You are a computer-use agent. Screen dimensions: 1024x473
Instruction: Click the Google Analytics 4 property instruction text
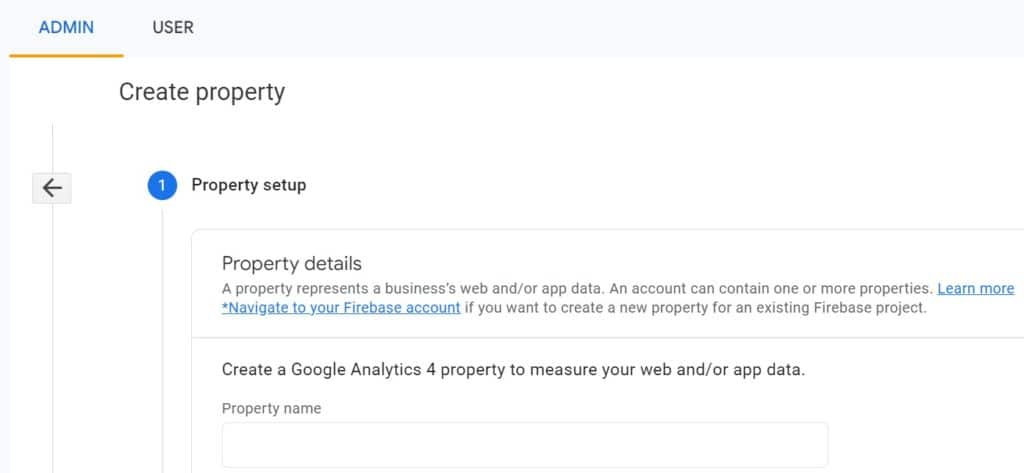click(x=513, y=370)
